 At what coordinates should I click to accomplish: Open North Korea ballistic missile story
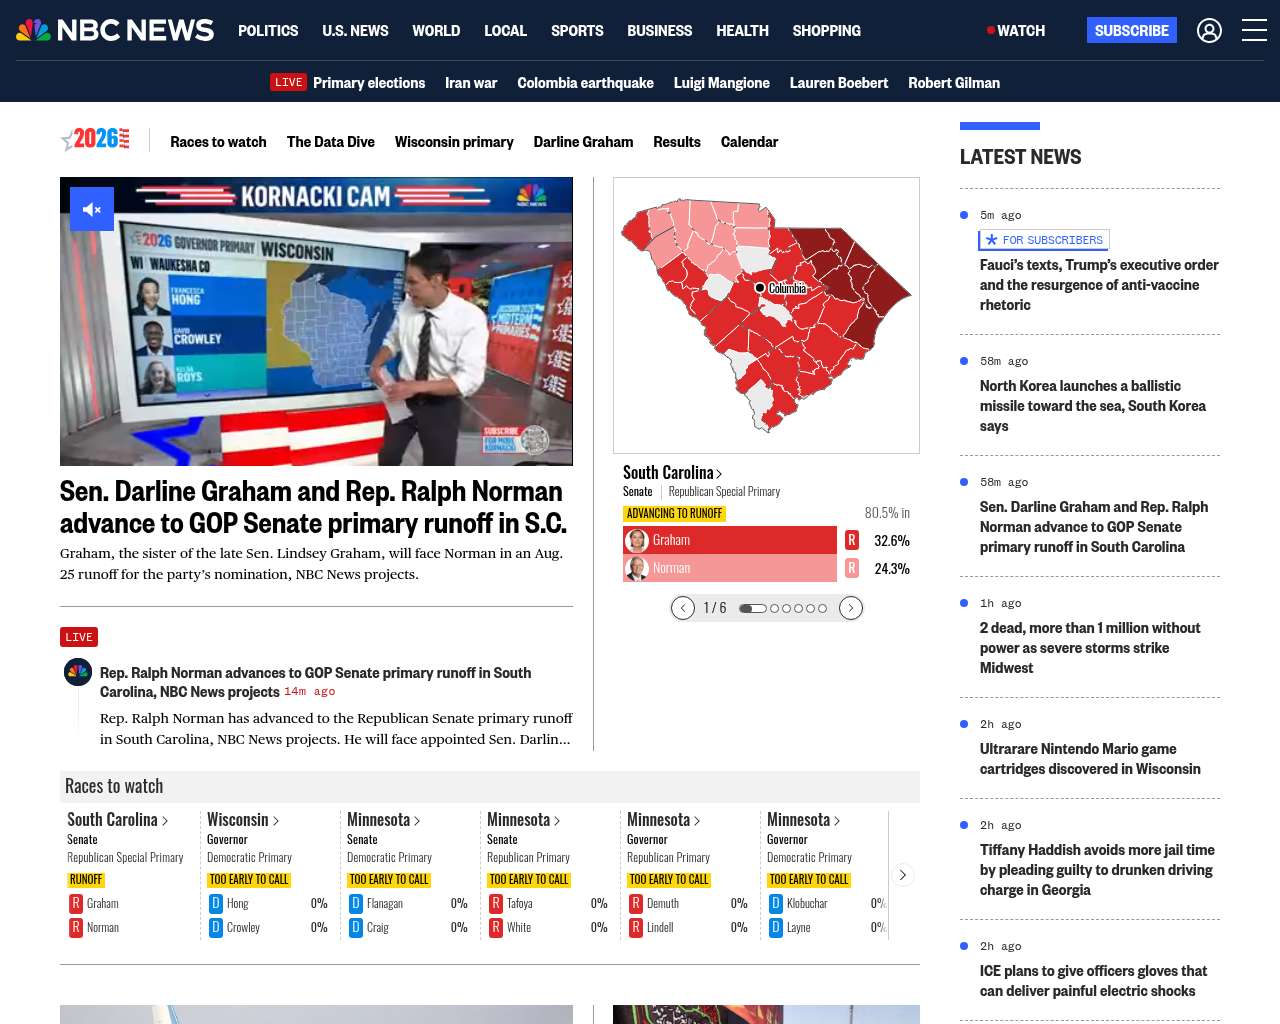(x=1093, y=406)
